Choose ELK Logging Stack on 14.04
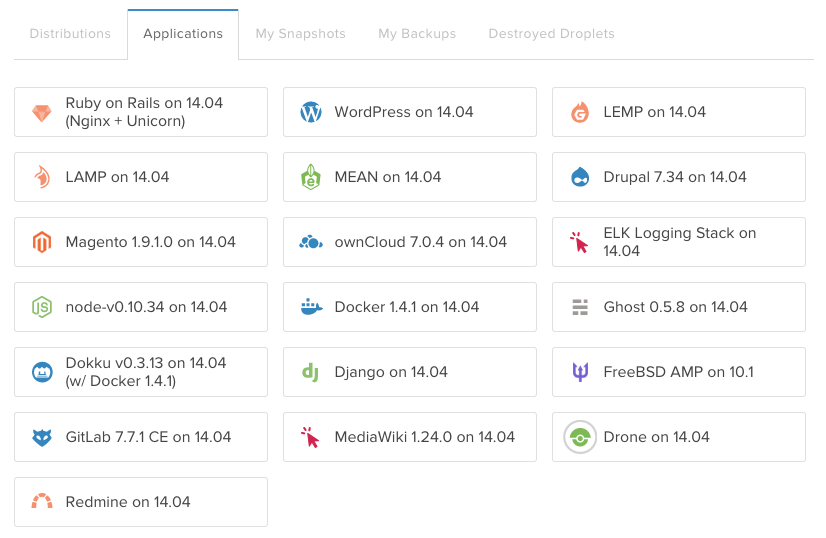 (679, 242)
